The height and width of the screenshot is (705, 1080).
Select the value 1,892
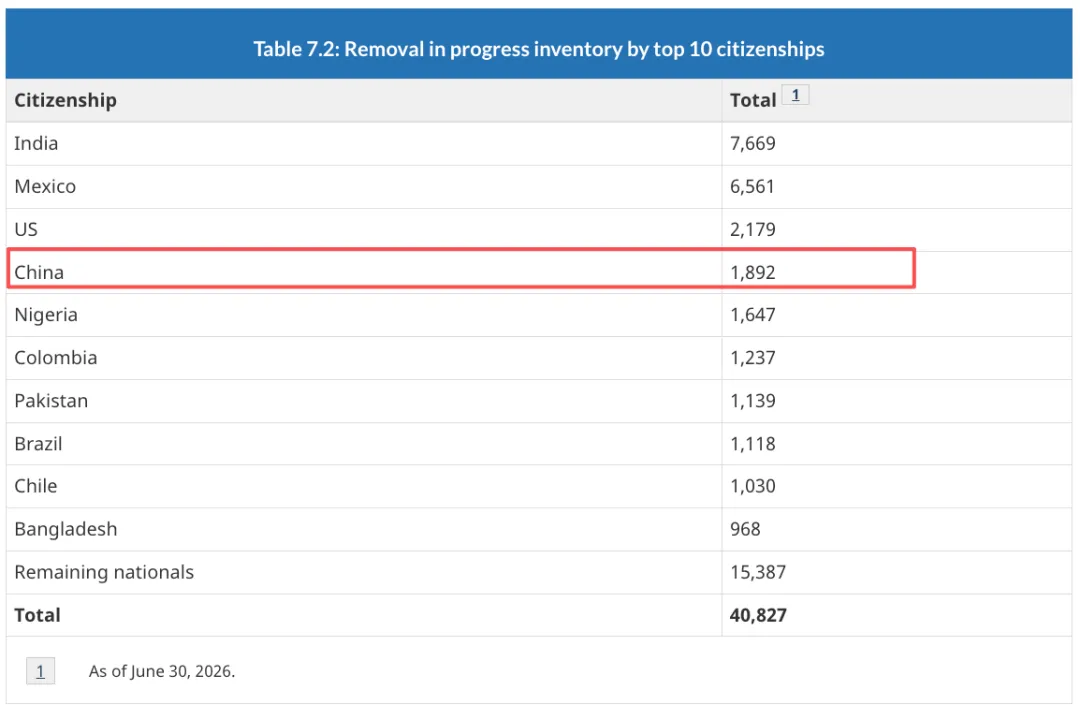753,273
